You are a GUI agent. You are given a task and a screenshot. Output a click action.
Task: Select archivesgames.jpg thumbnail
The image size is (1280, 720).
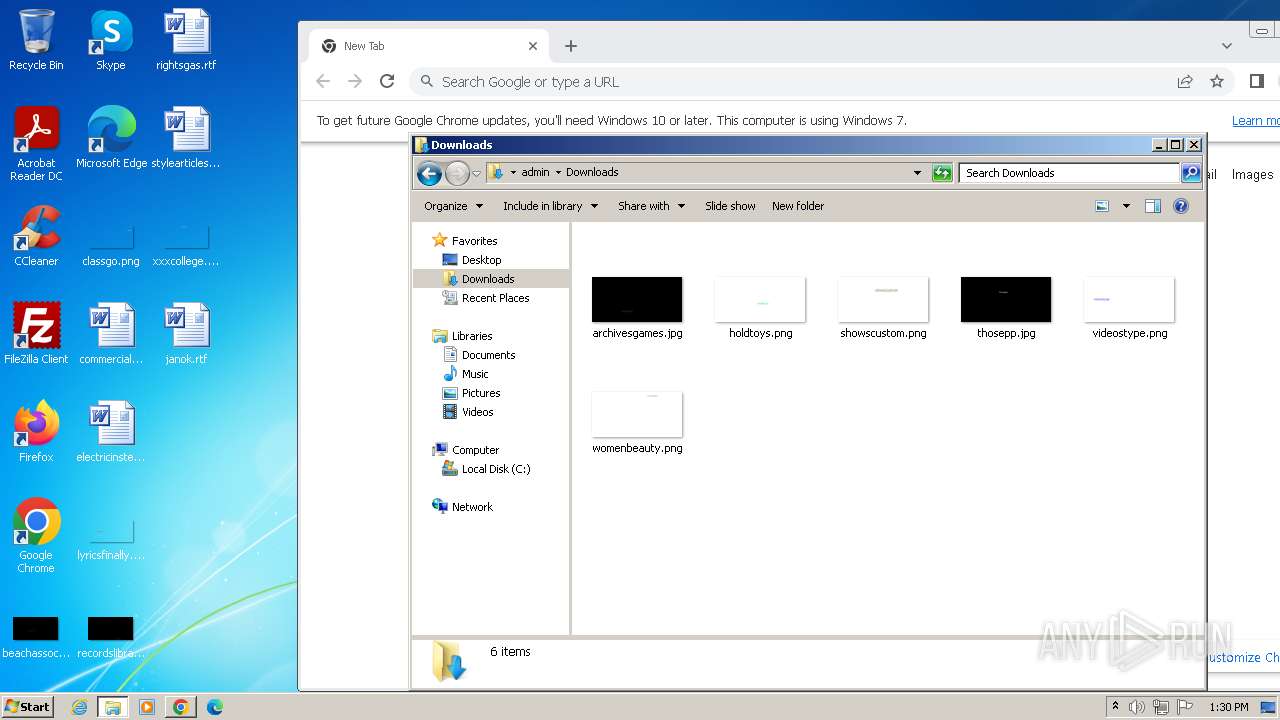click(637, 308)
